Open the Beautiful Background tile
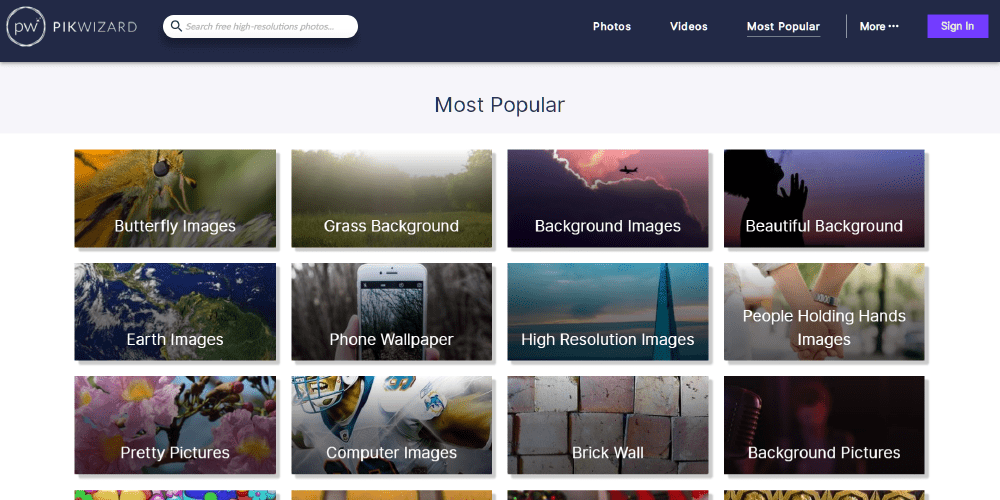 824,198
